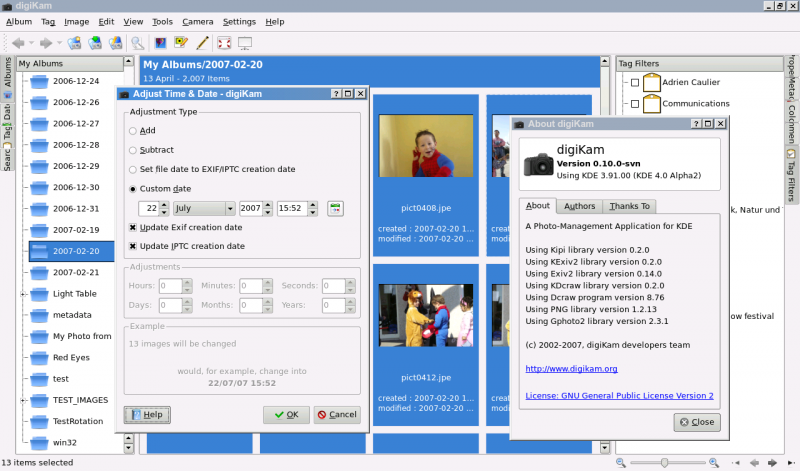The image size is (800, 471).
Task: Close the About digiKam dialog via Close button
Action: tap(697, 422)
